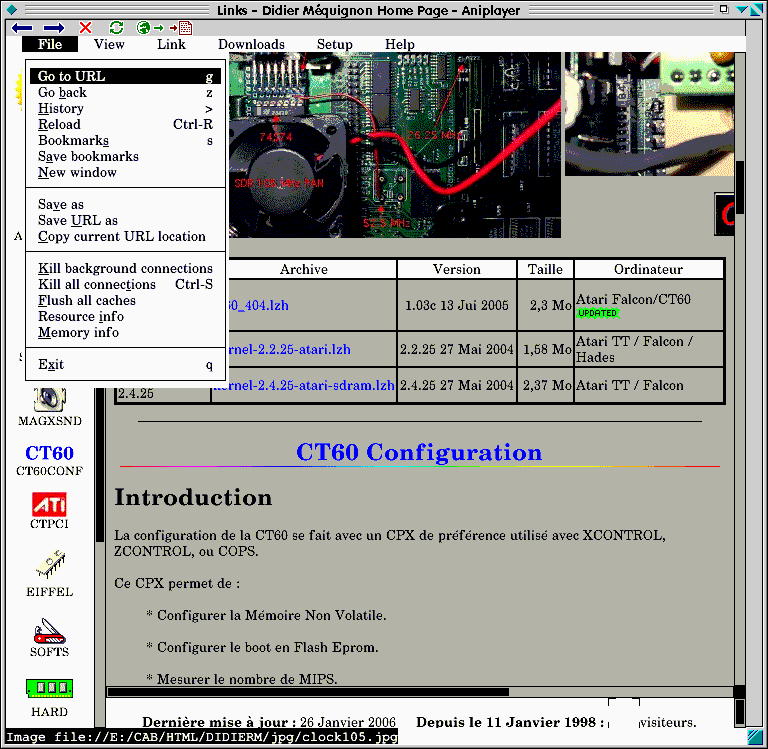Click the horizontal scrollbar thumb
The width and height of the screenshot is (768, 749).
[308, 692]
